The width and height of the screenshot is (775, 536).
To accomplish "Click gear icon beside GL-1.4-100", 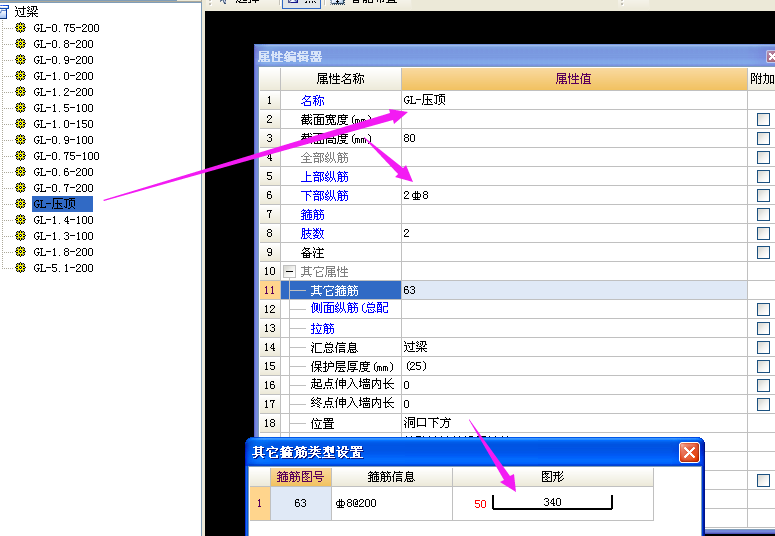I will (x=20, y=220).
